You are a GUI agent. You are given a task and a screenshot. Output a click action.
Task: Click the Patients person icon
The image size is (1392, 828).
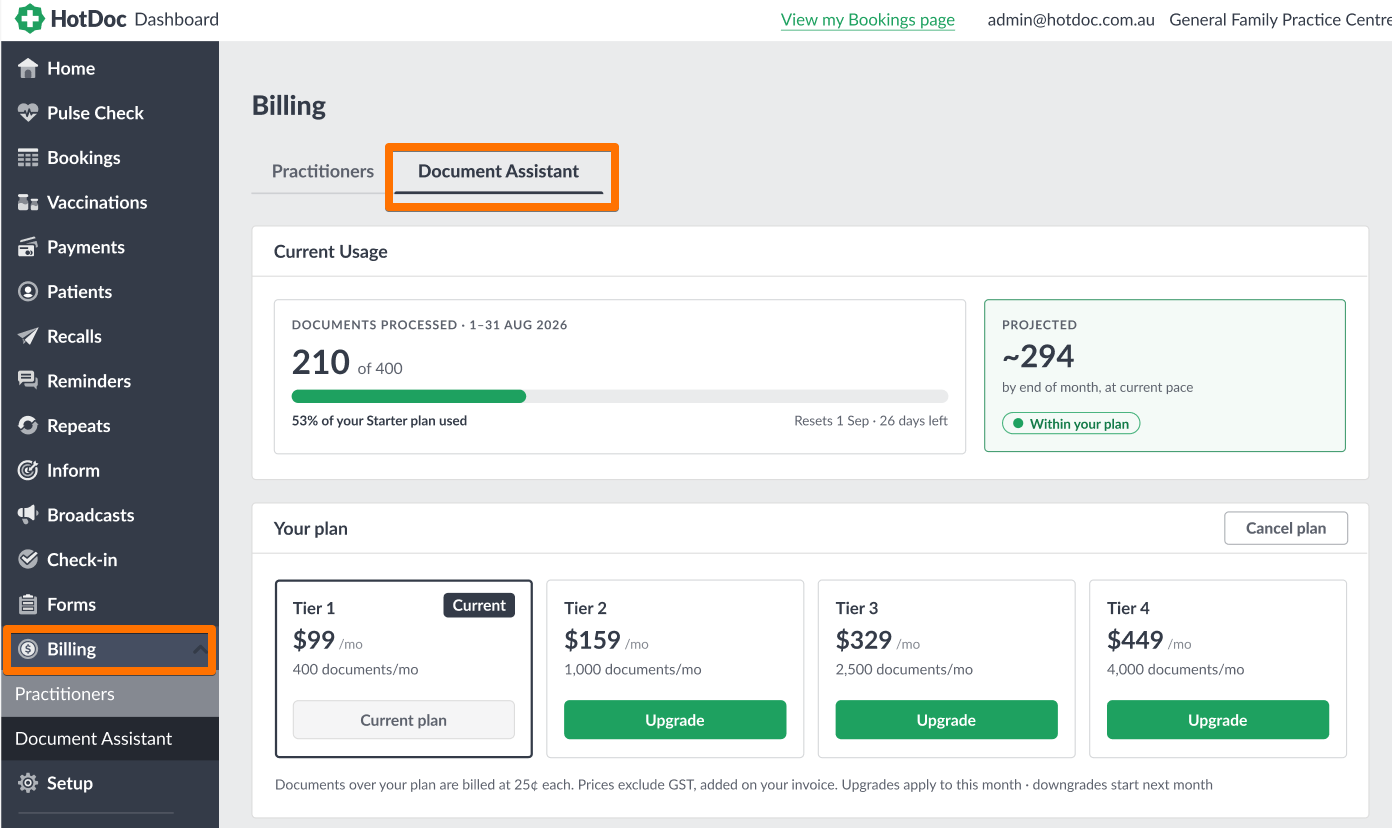click(x=28, y=292)
